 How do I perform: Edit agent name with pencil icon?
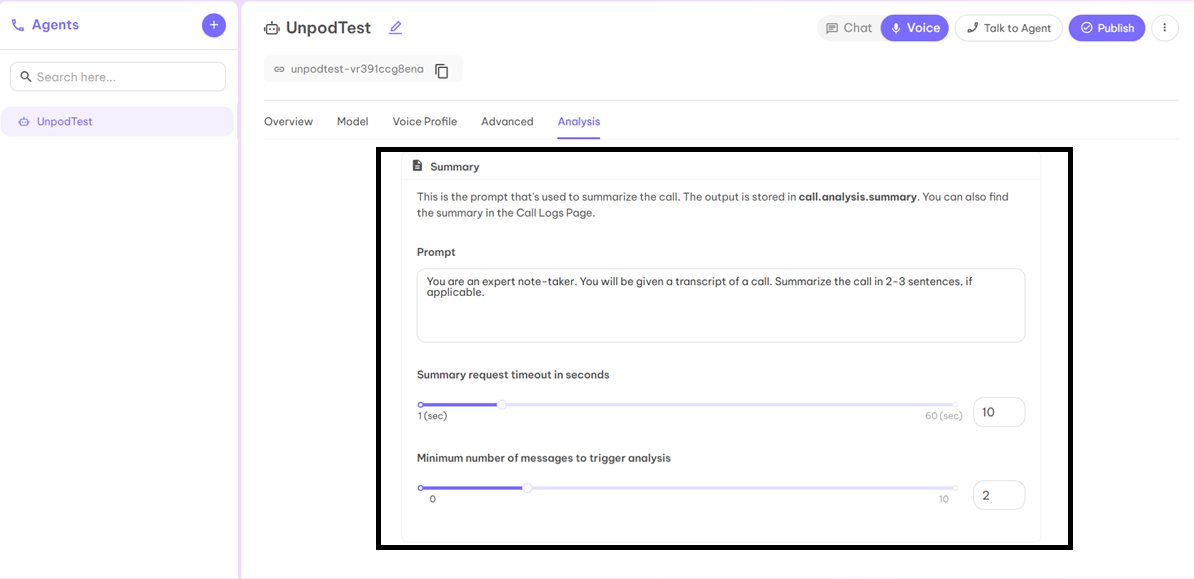394,27
